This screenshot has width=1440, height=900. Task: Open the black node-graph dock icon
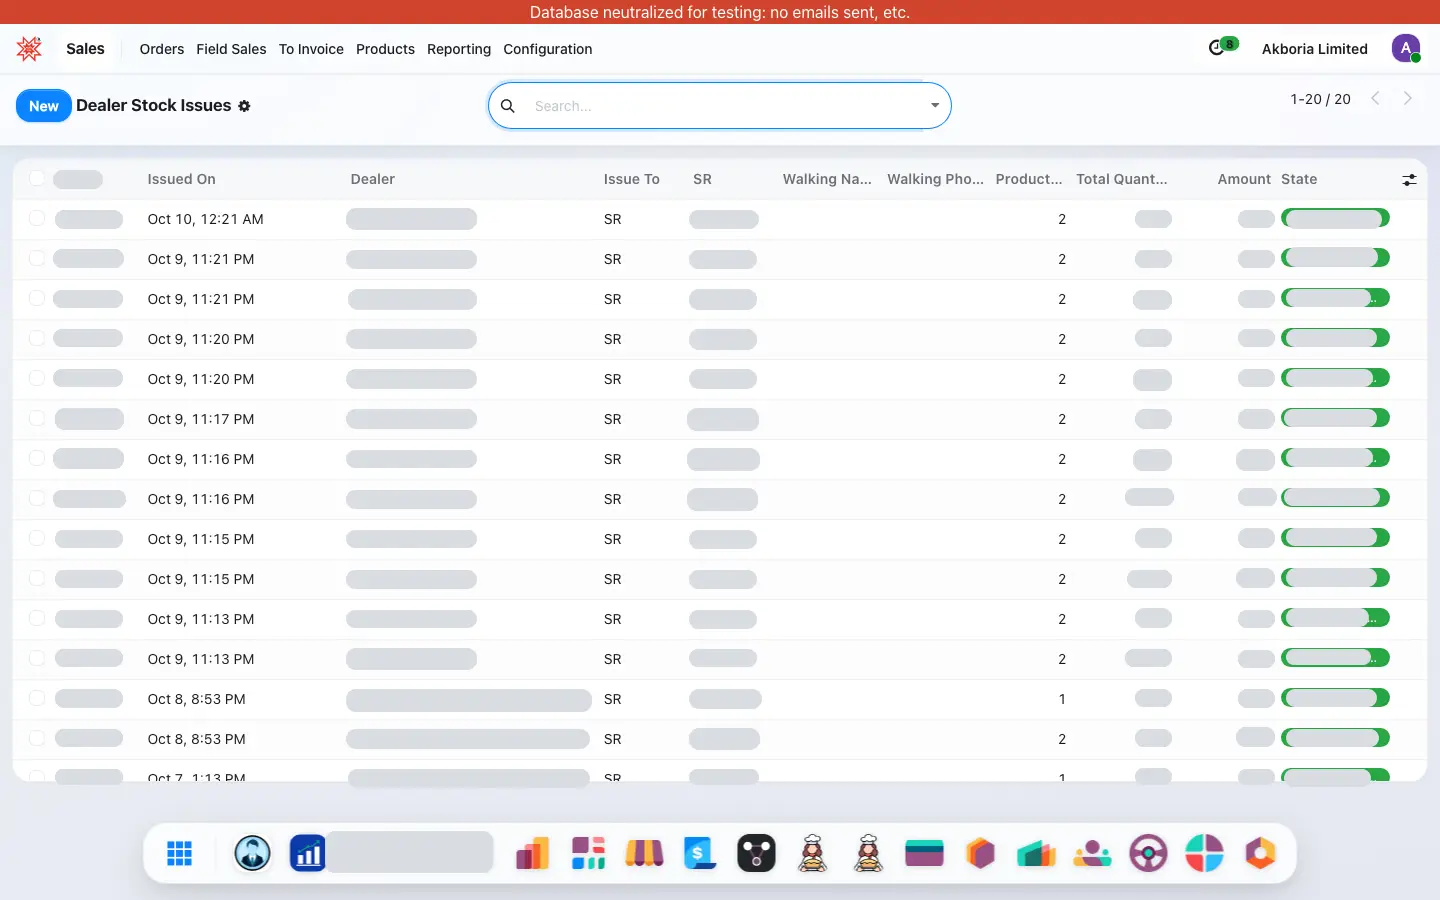tap(756, 853)
